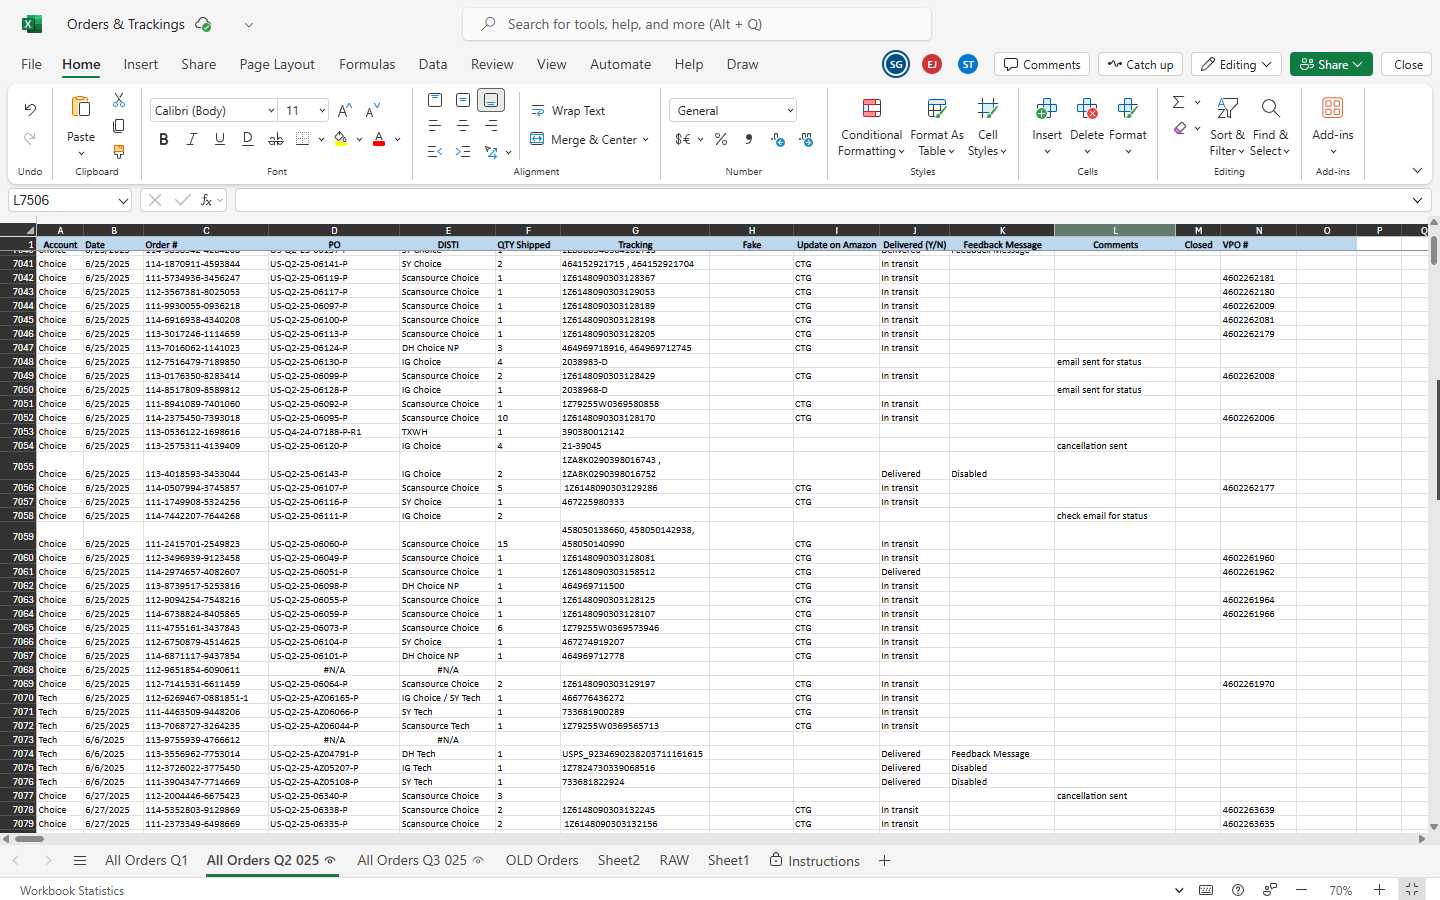Click the Sort & Filter funnel icon
This screenshot has width=1440, height=900.
[x=1227, y=108]
